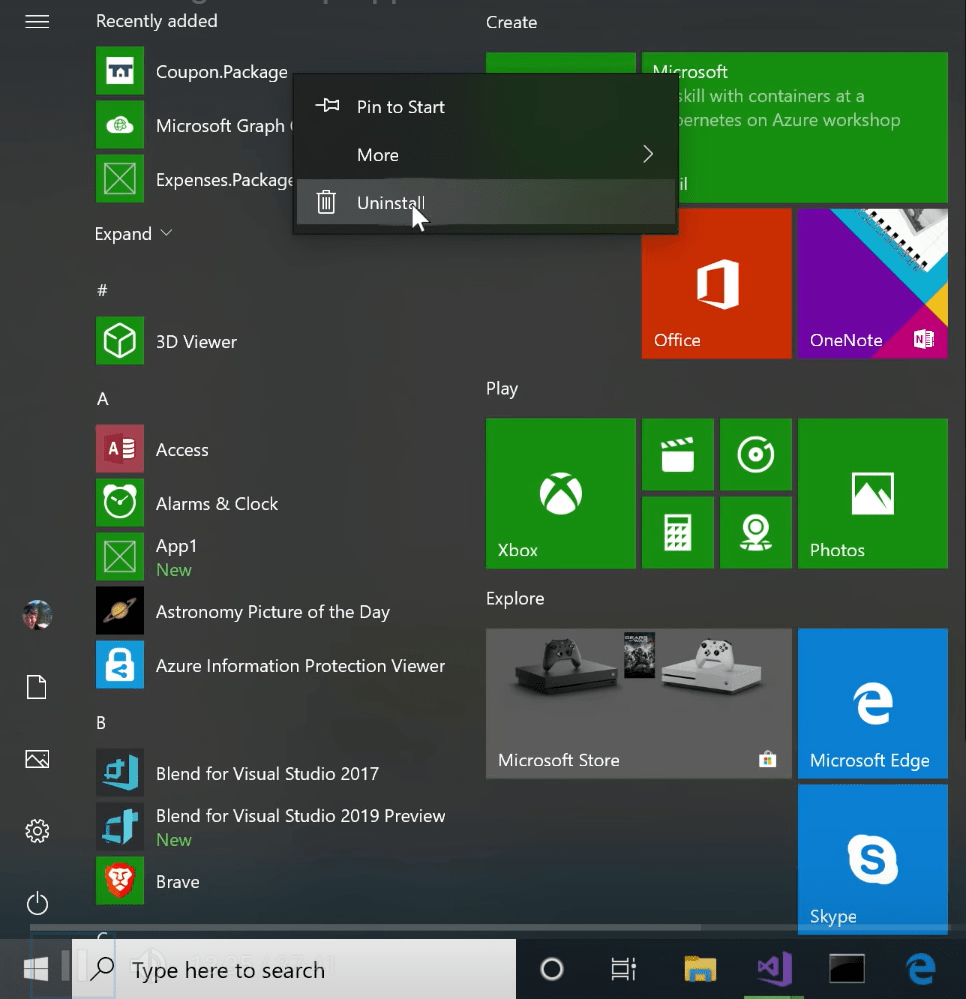Open the More submenu chevron
Image resolution: width=966 pixels, height=999 pixels.
click(647, 154)
